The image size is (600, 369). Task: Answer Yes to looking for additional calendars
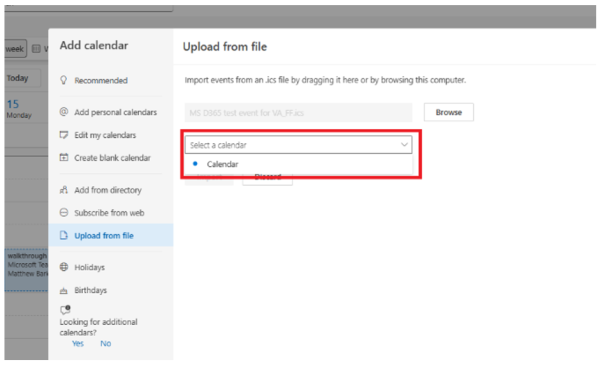point(78,343)
